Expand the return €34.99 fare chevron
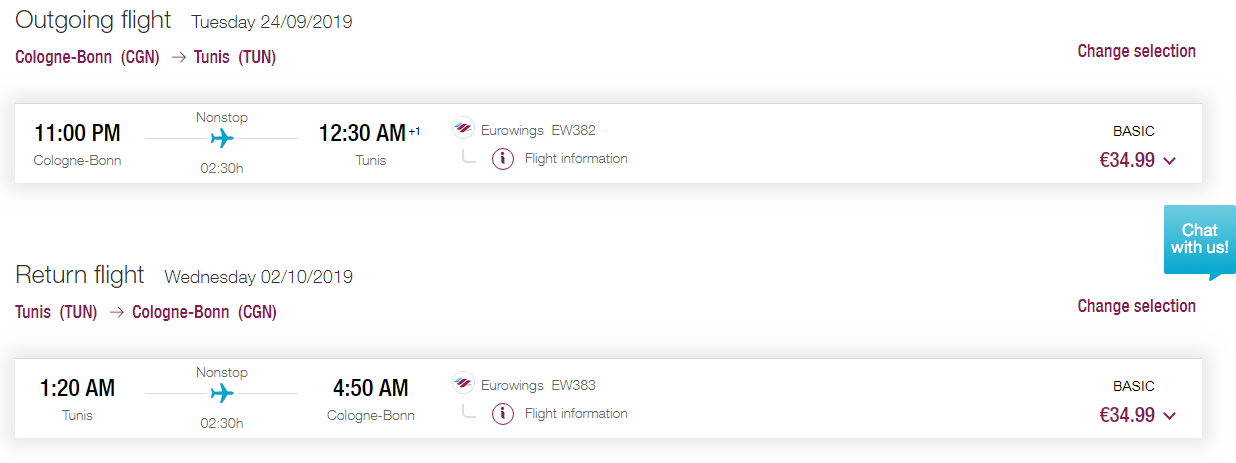Image resolution: width=1236 pixels, height=463 pixels. (x=1170, y=416)
